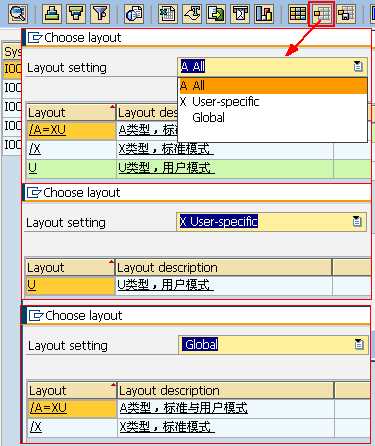
Task: Click the Layout setting field showing 'A All'
Action: pos(272,66)
